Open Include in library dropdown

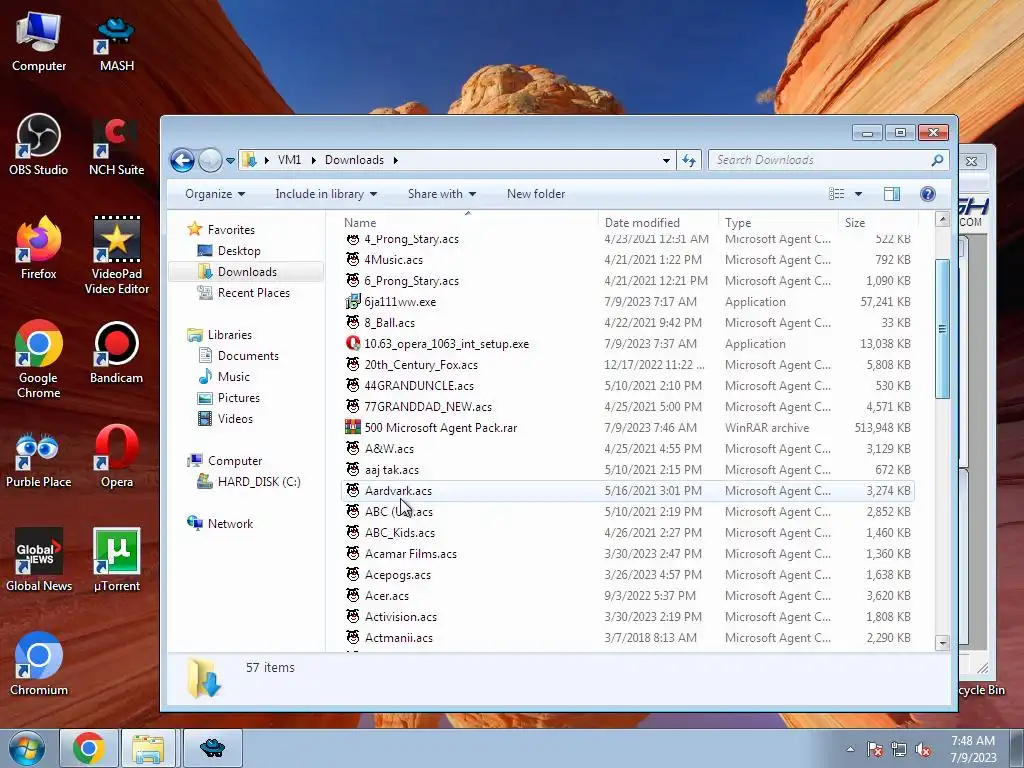pos(326,194)
